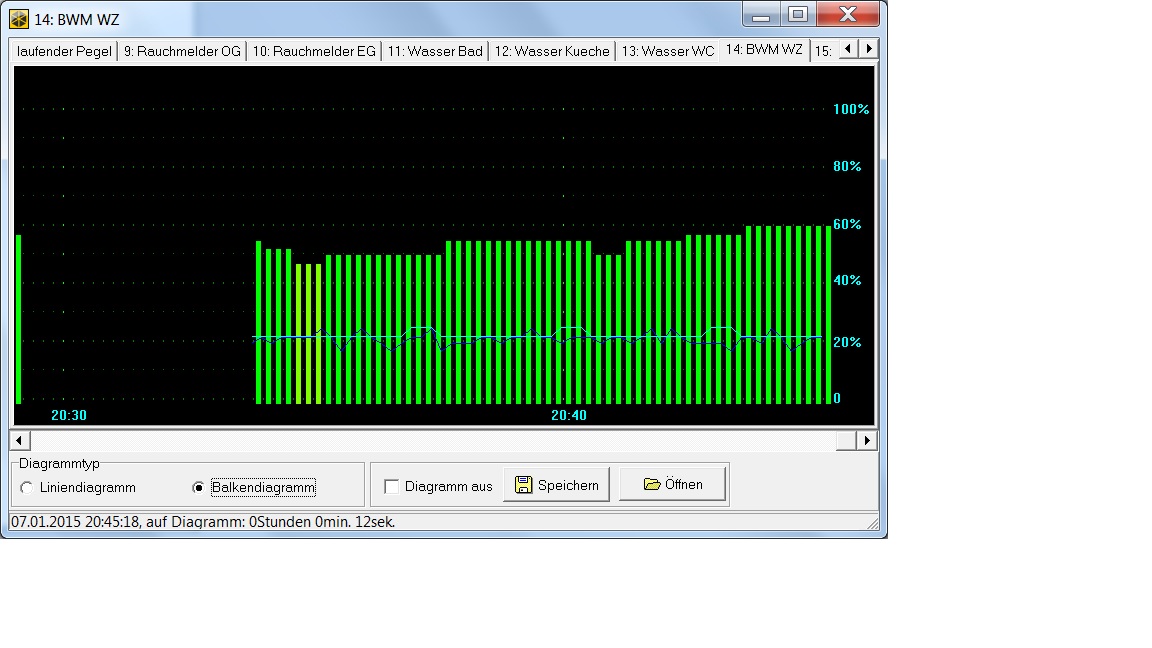Screen dimensions: 1152x648
Task: Click the 20:40 time label on the axis
Action: 569,415
